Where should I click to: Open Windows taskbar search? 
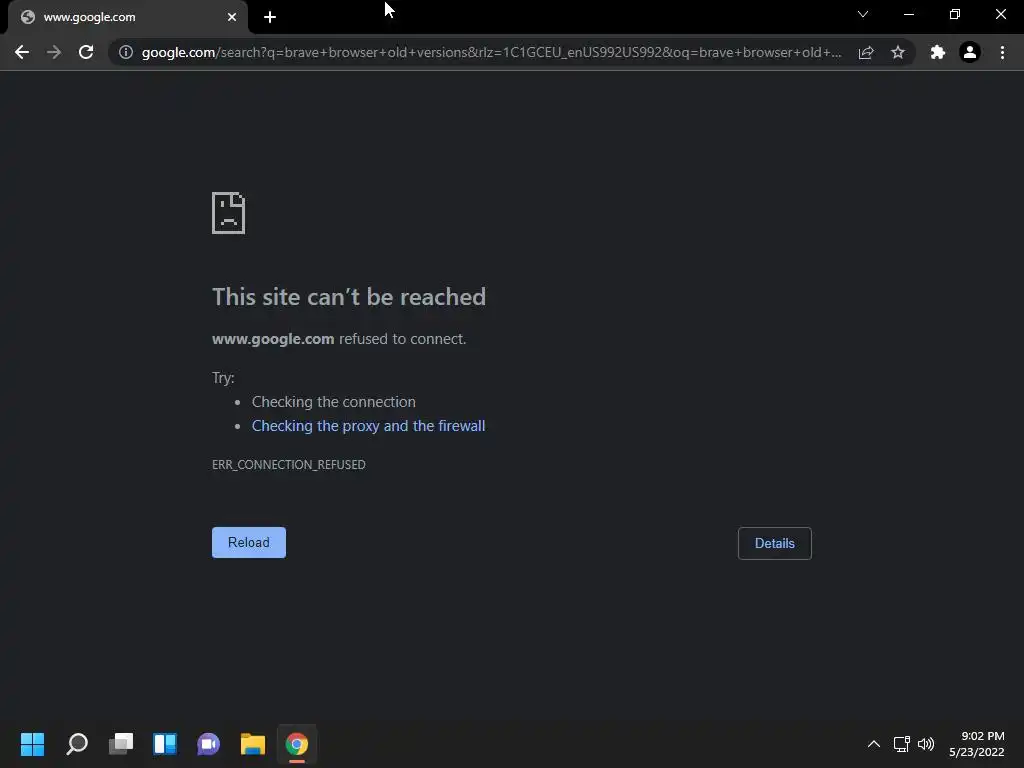click(x=77, y=744)
